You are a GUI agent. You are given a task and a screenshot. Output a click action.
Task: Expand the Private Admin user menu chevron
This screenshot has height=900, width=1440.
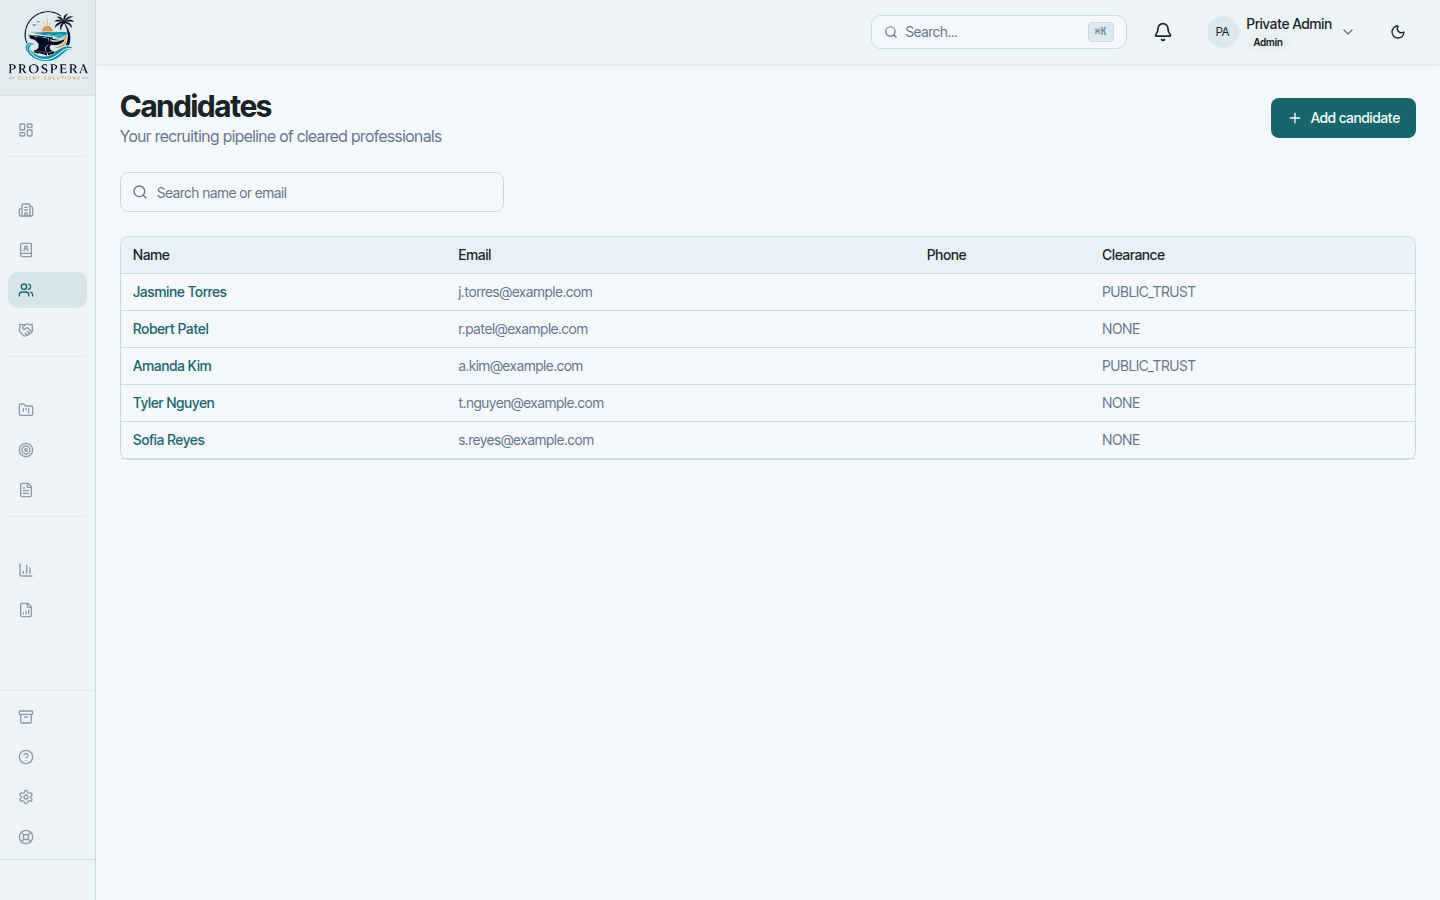click(1348, 32)
